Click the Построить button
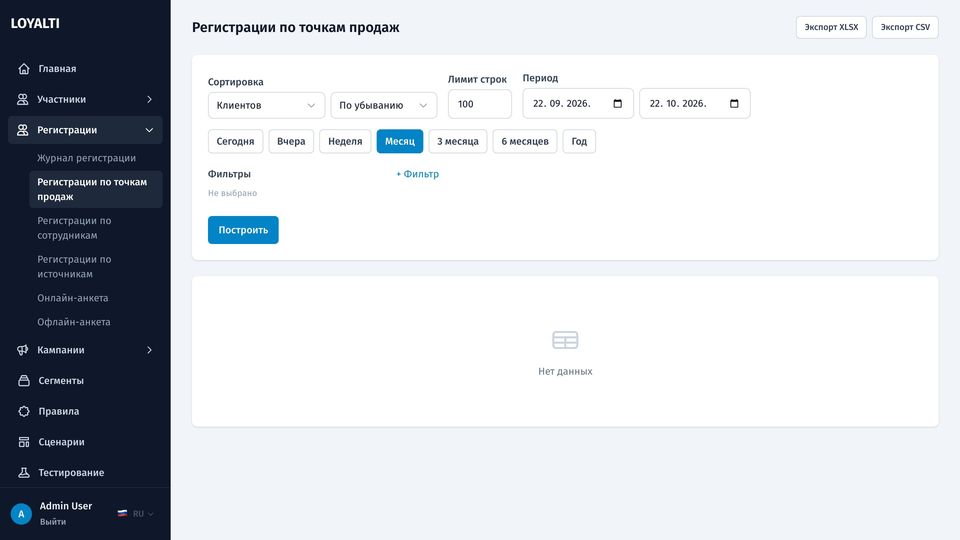The image size is (960, 540). click(x=243, y=230)
